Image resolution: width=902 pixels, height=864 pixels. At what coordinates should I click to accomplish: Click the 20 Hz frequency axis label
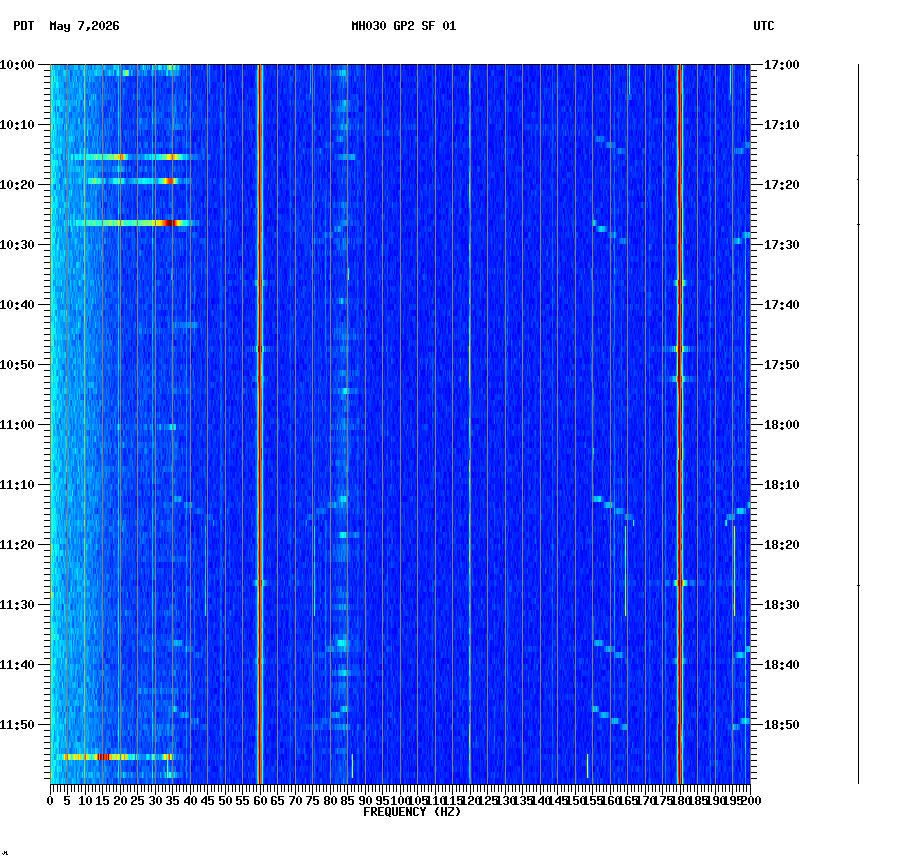coord(120,801)
